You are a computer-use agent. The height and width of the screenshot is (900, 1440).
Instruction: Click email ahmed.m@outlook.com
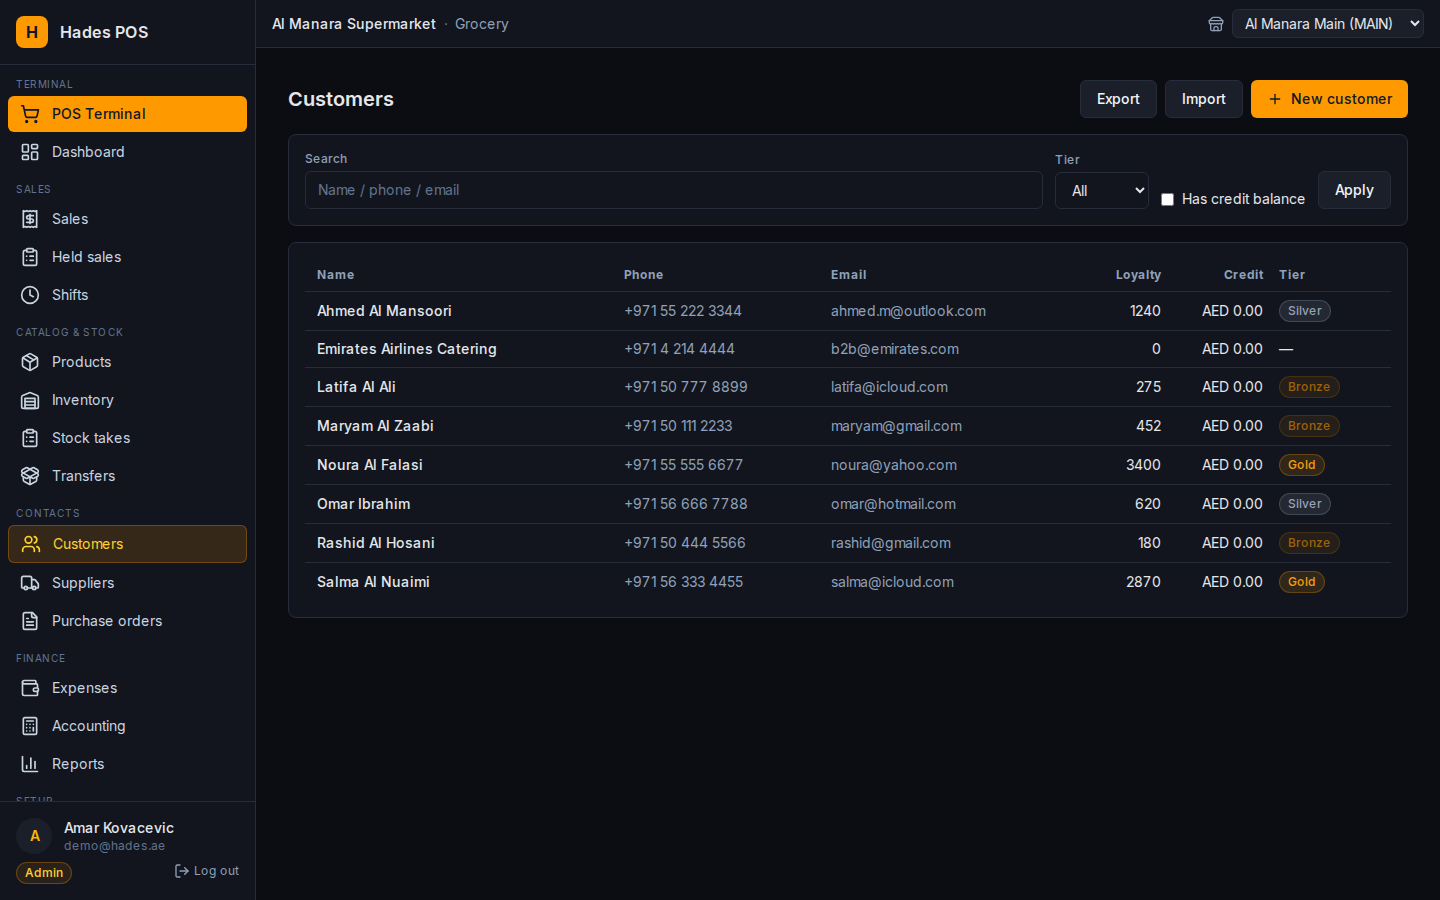tap(908, 311)
